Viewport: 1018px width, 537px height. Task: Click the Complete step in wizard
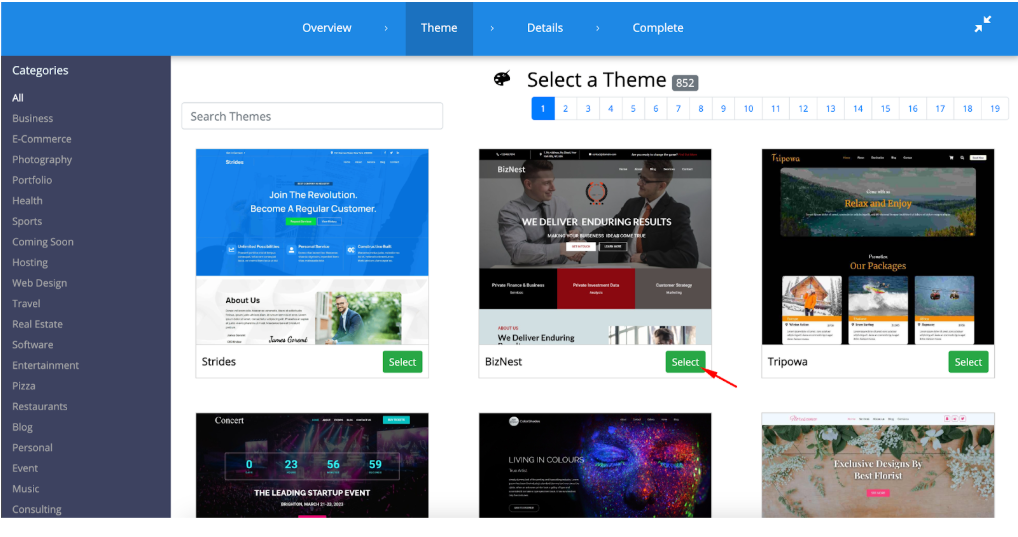coord(657,28)
